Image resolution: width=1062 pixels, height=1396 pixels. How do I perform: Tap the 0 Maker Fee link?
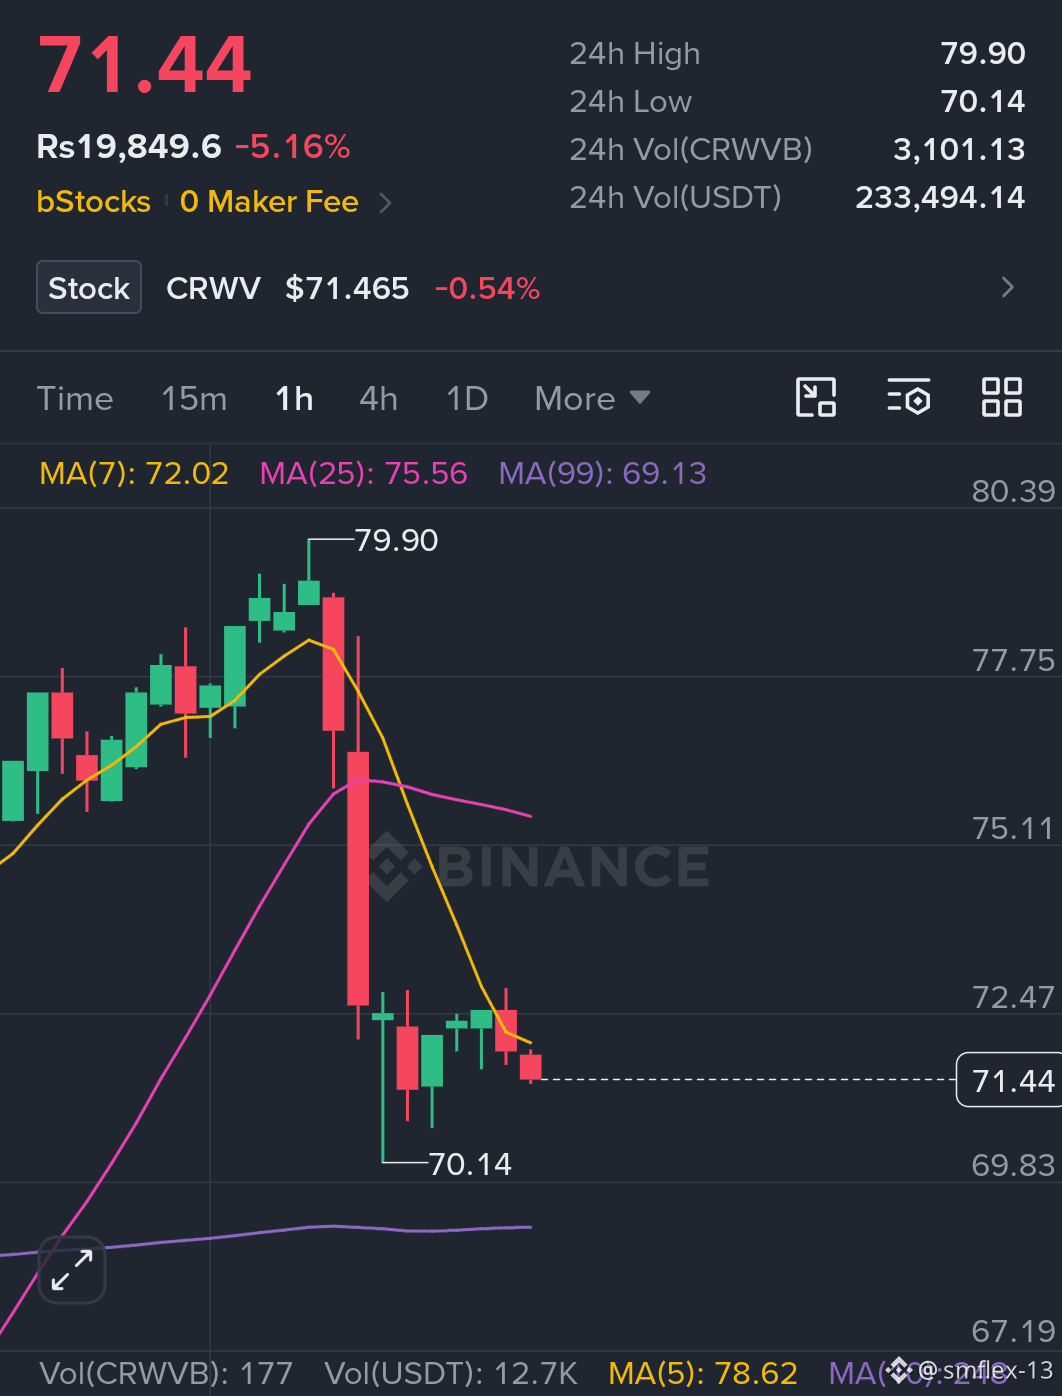coord(269,202)
